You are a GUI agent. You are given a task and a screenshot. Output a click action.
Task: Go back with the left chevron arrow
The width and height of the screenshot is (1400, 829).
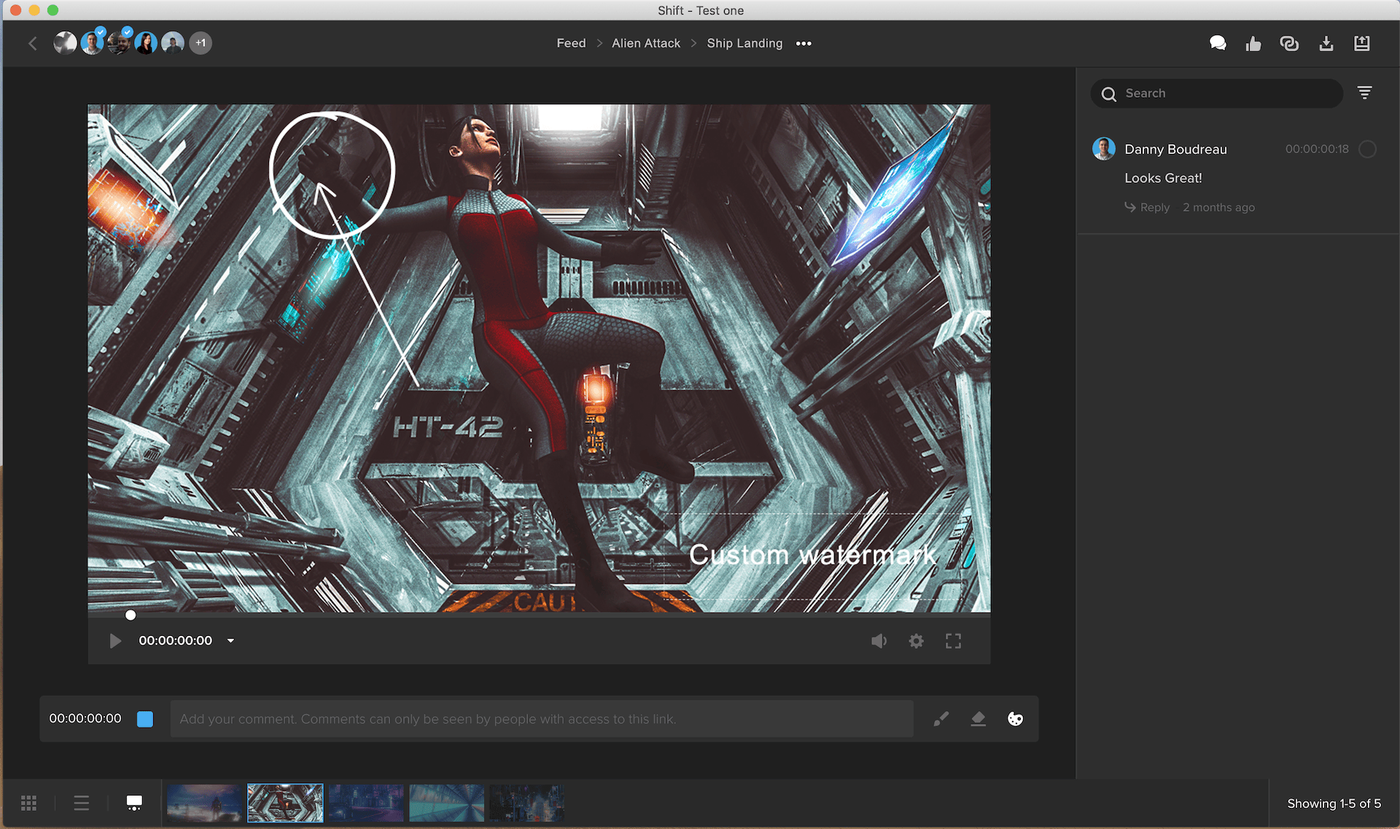pos(33,43)
